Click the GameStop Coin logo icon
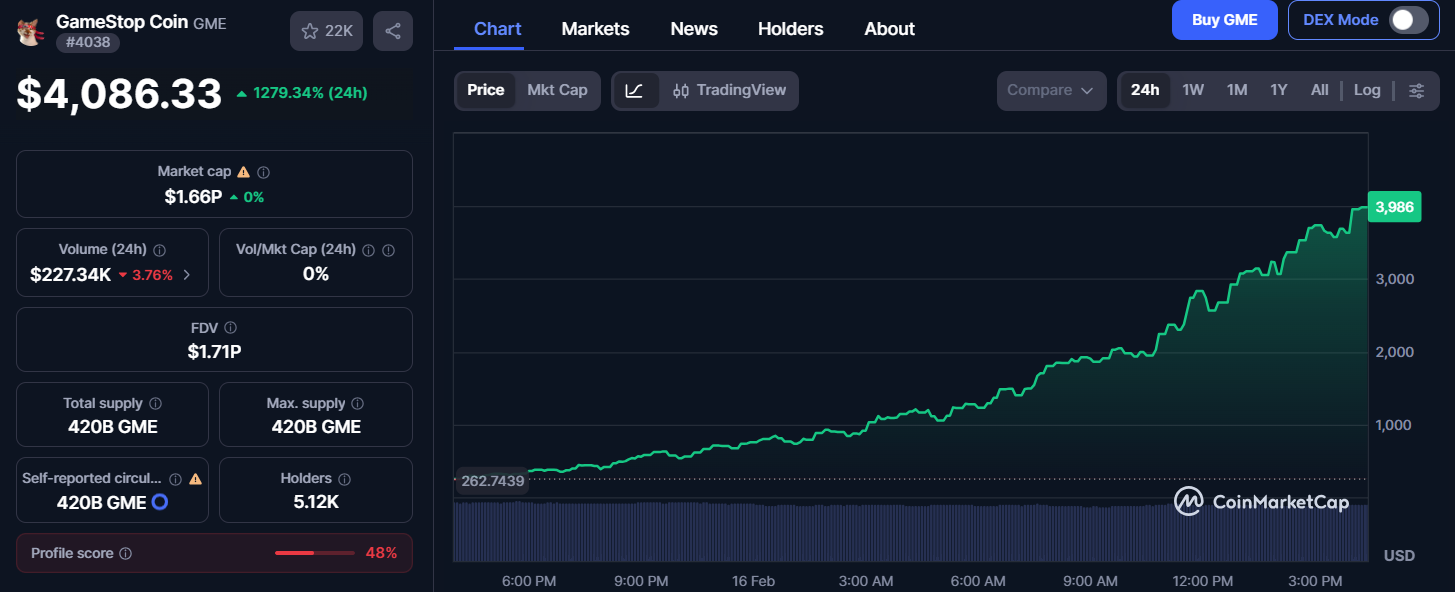 [x=29, y=31]
